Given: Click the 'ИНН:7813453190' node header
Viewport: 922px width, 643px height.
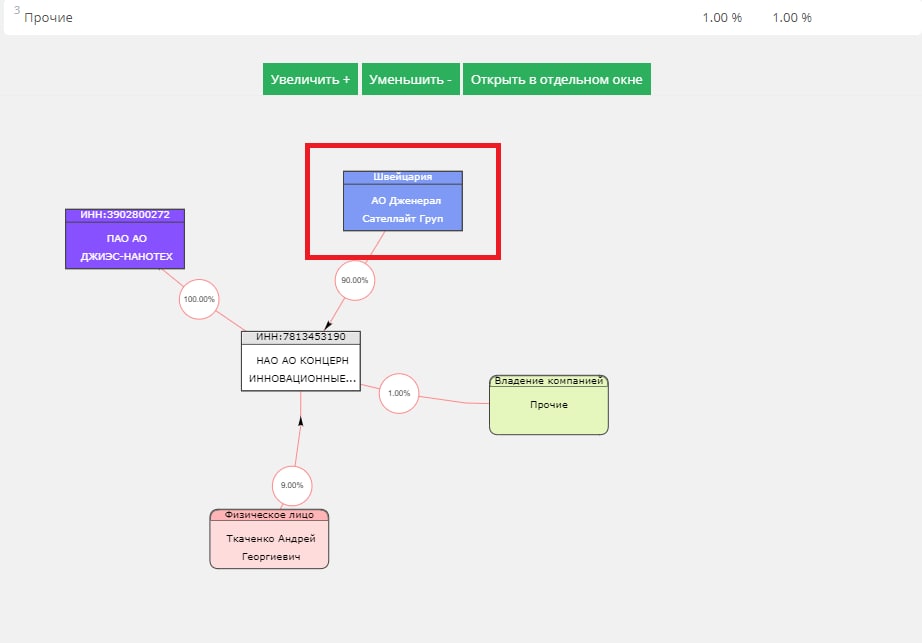Looking at the screenshot, I should point(301,337).
